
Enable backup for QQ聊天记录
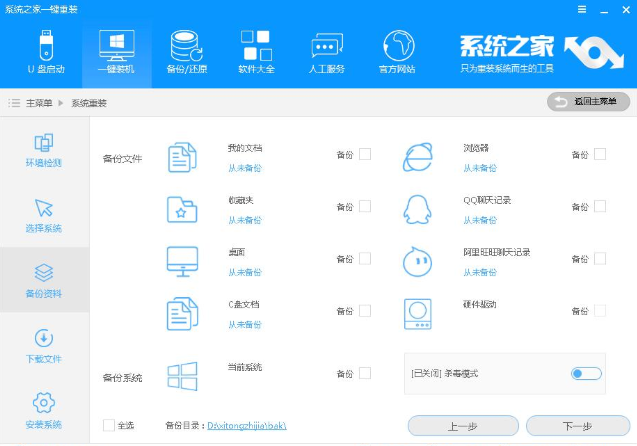(600, 206)
